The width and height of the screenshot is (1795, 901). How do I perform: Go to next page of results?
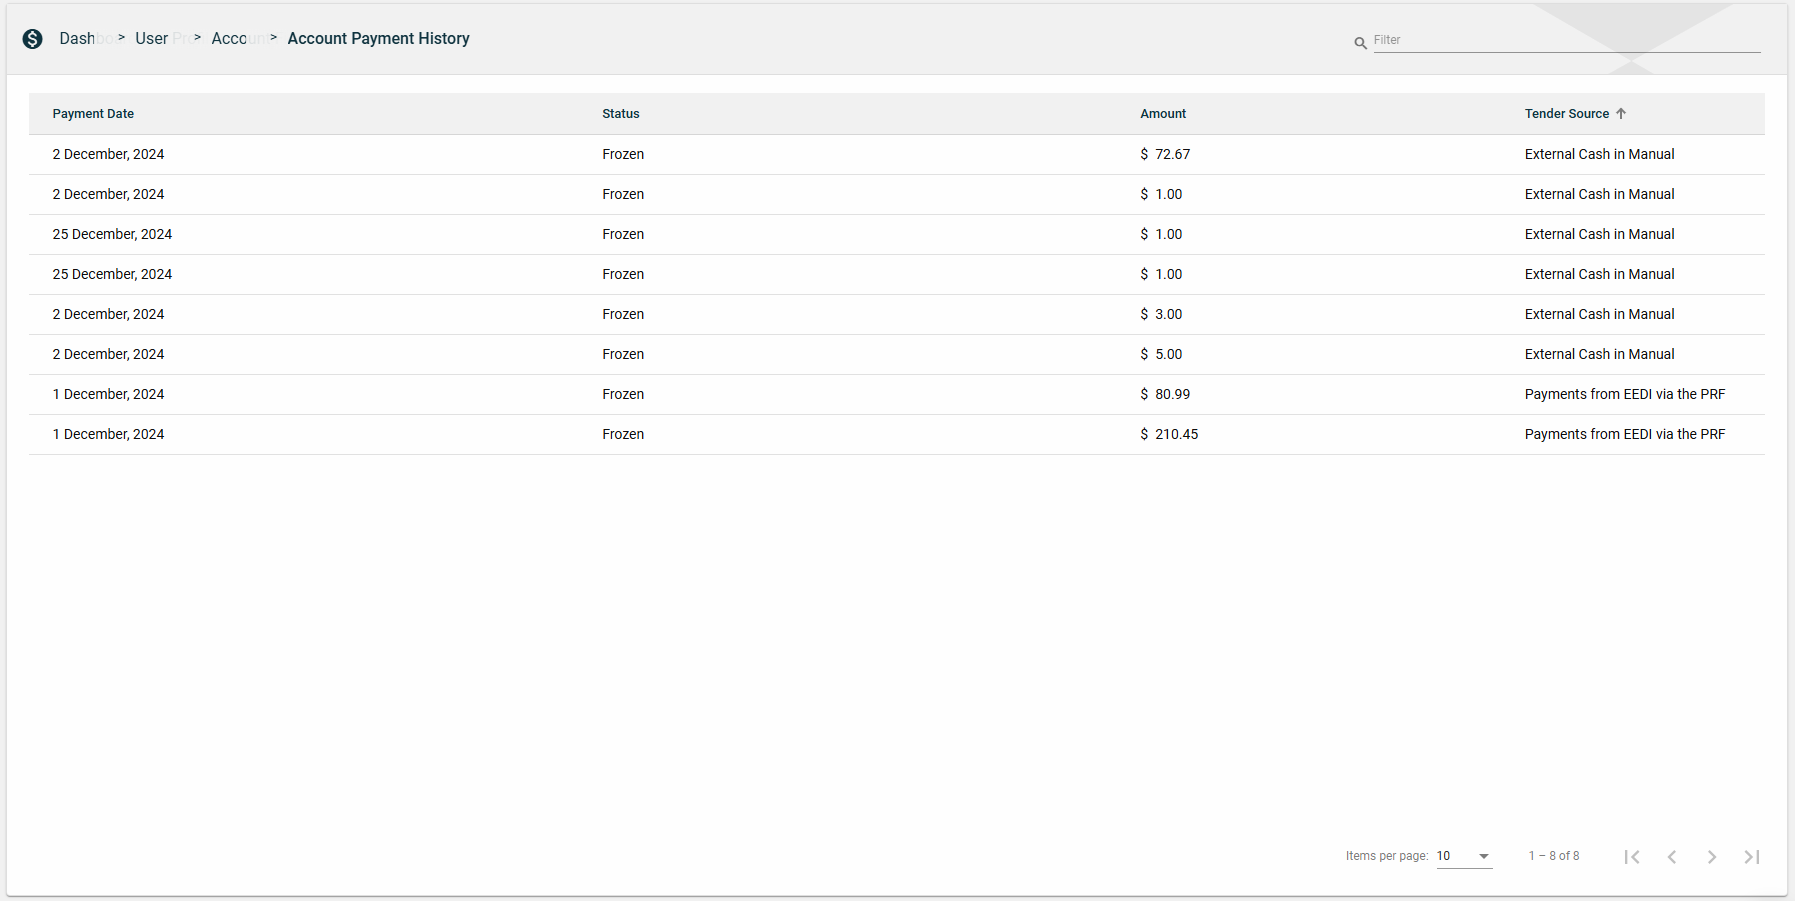1712,857
